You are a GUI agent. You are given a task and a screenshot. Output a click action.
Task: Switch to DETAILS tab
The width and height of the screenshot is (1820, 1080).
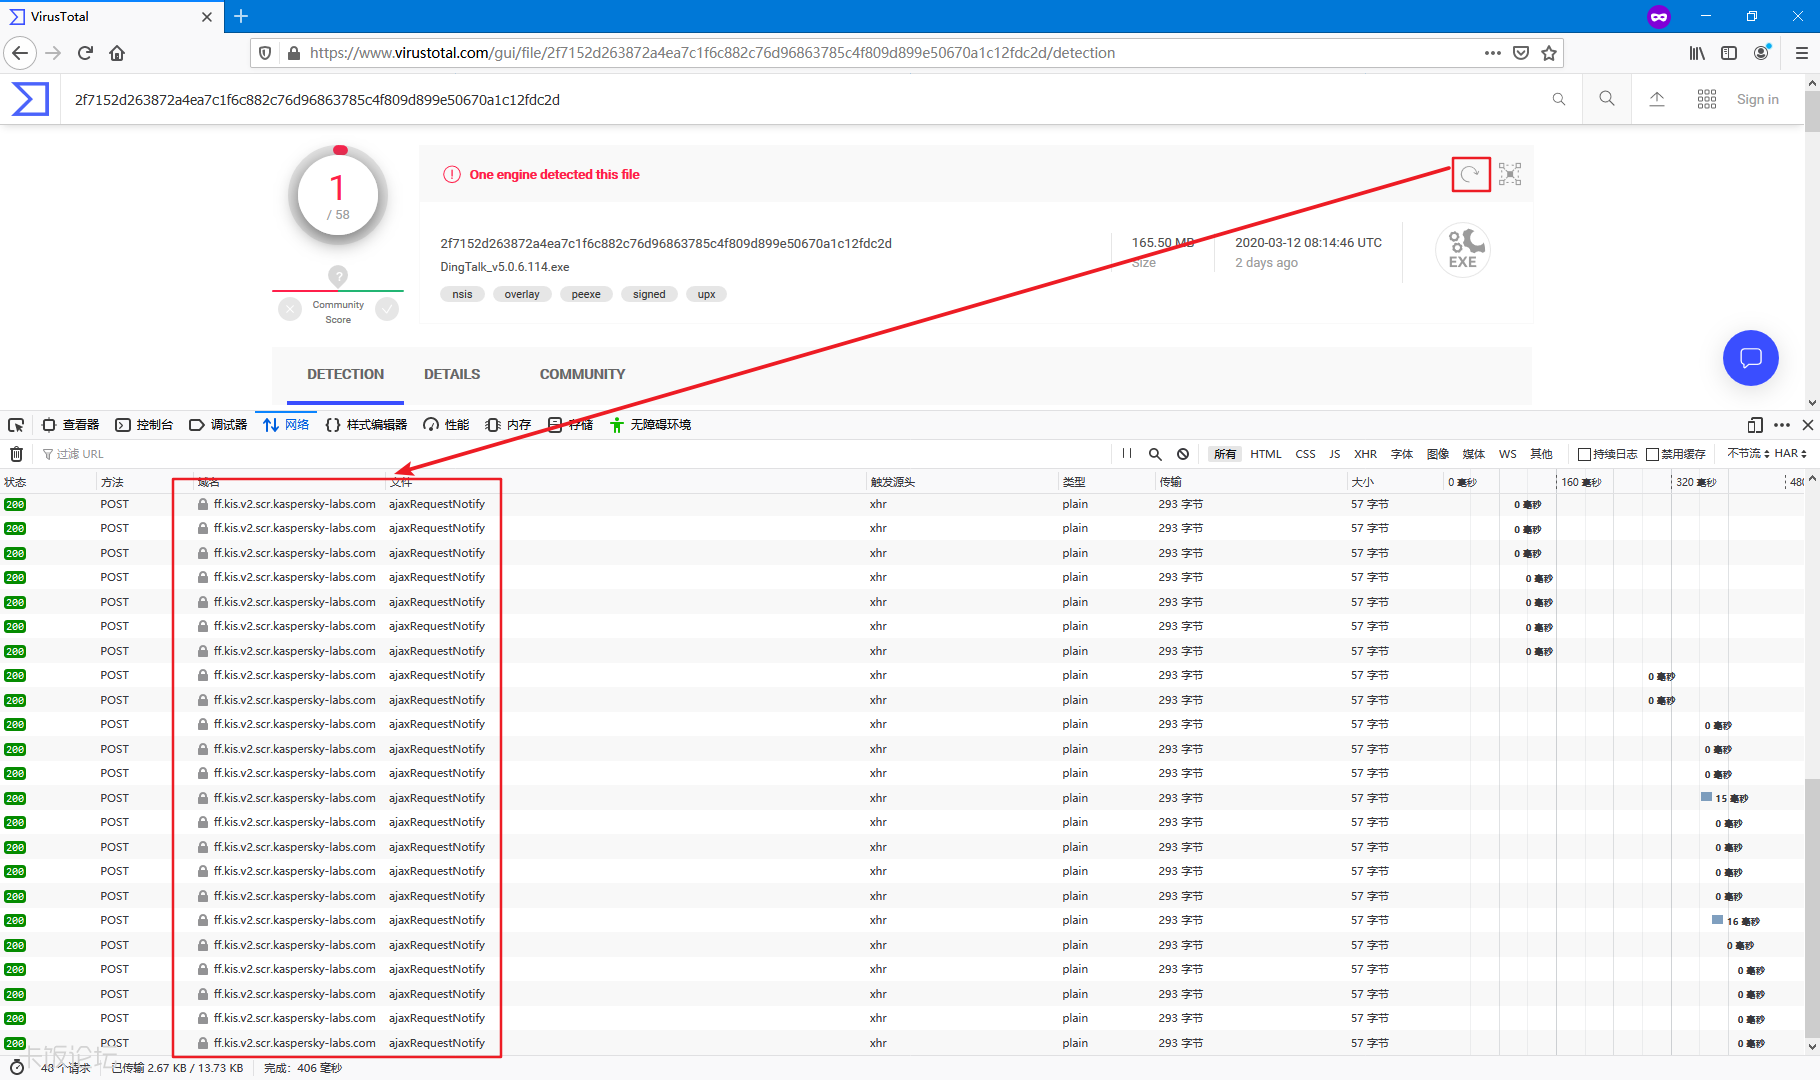tap(452, 374)
